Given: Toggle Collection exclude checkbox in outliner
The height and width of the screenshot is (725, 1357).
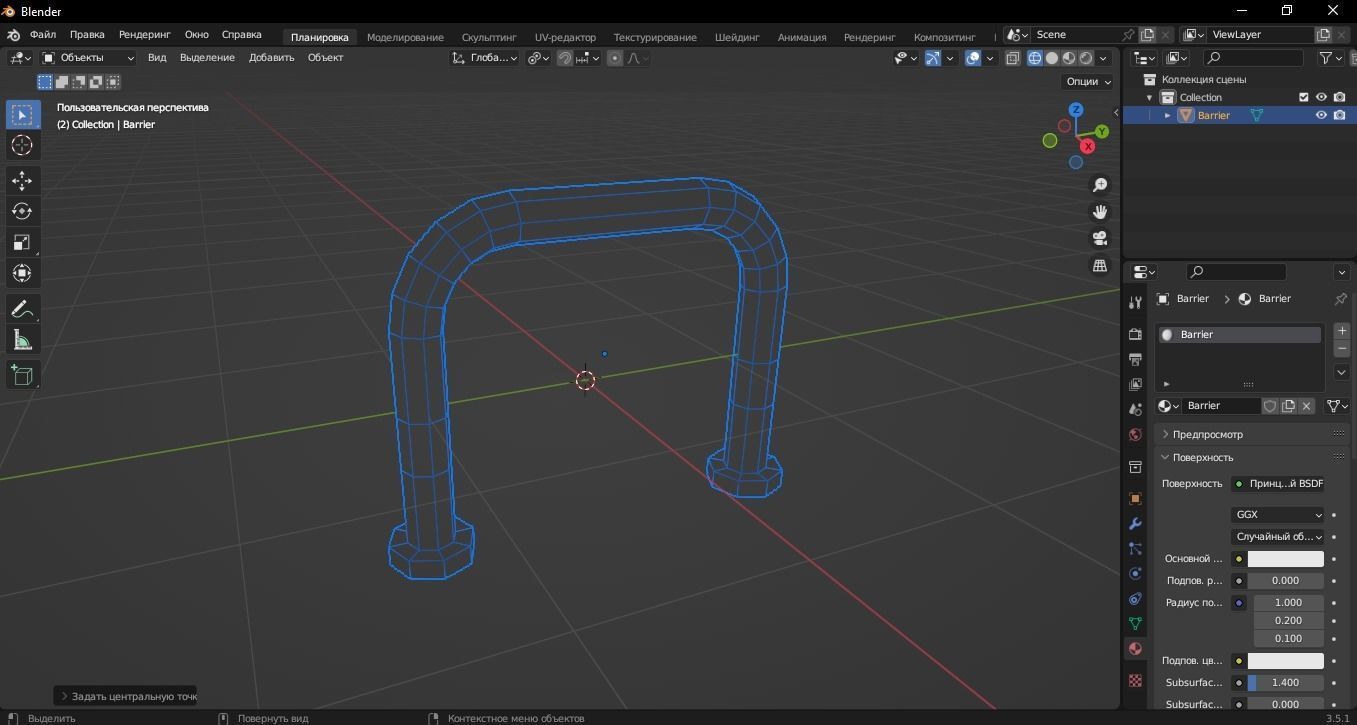Looking at the screenshot, I should (x=1303, y=97).
